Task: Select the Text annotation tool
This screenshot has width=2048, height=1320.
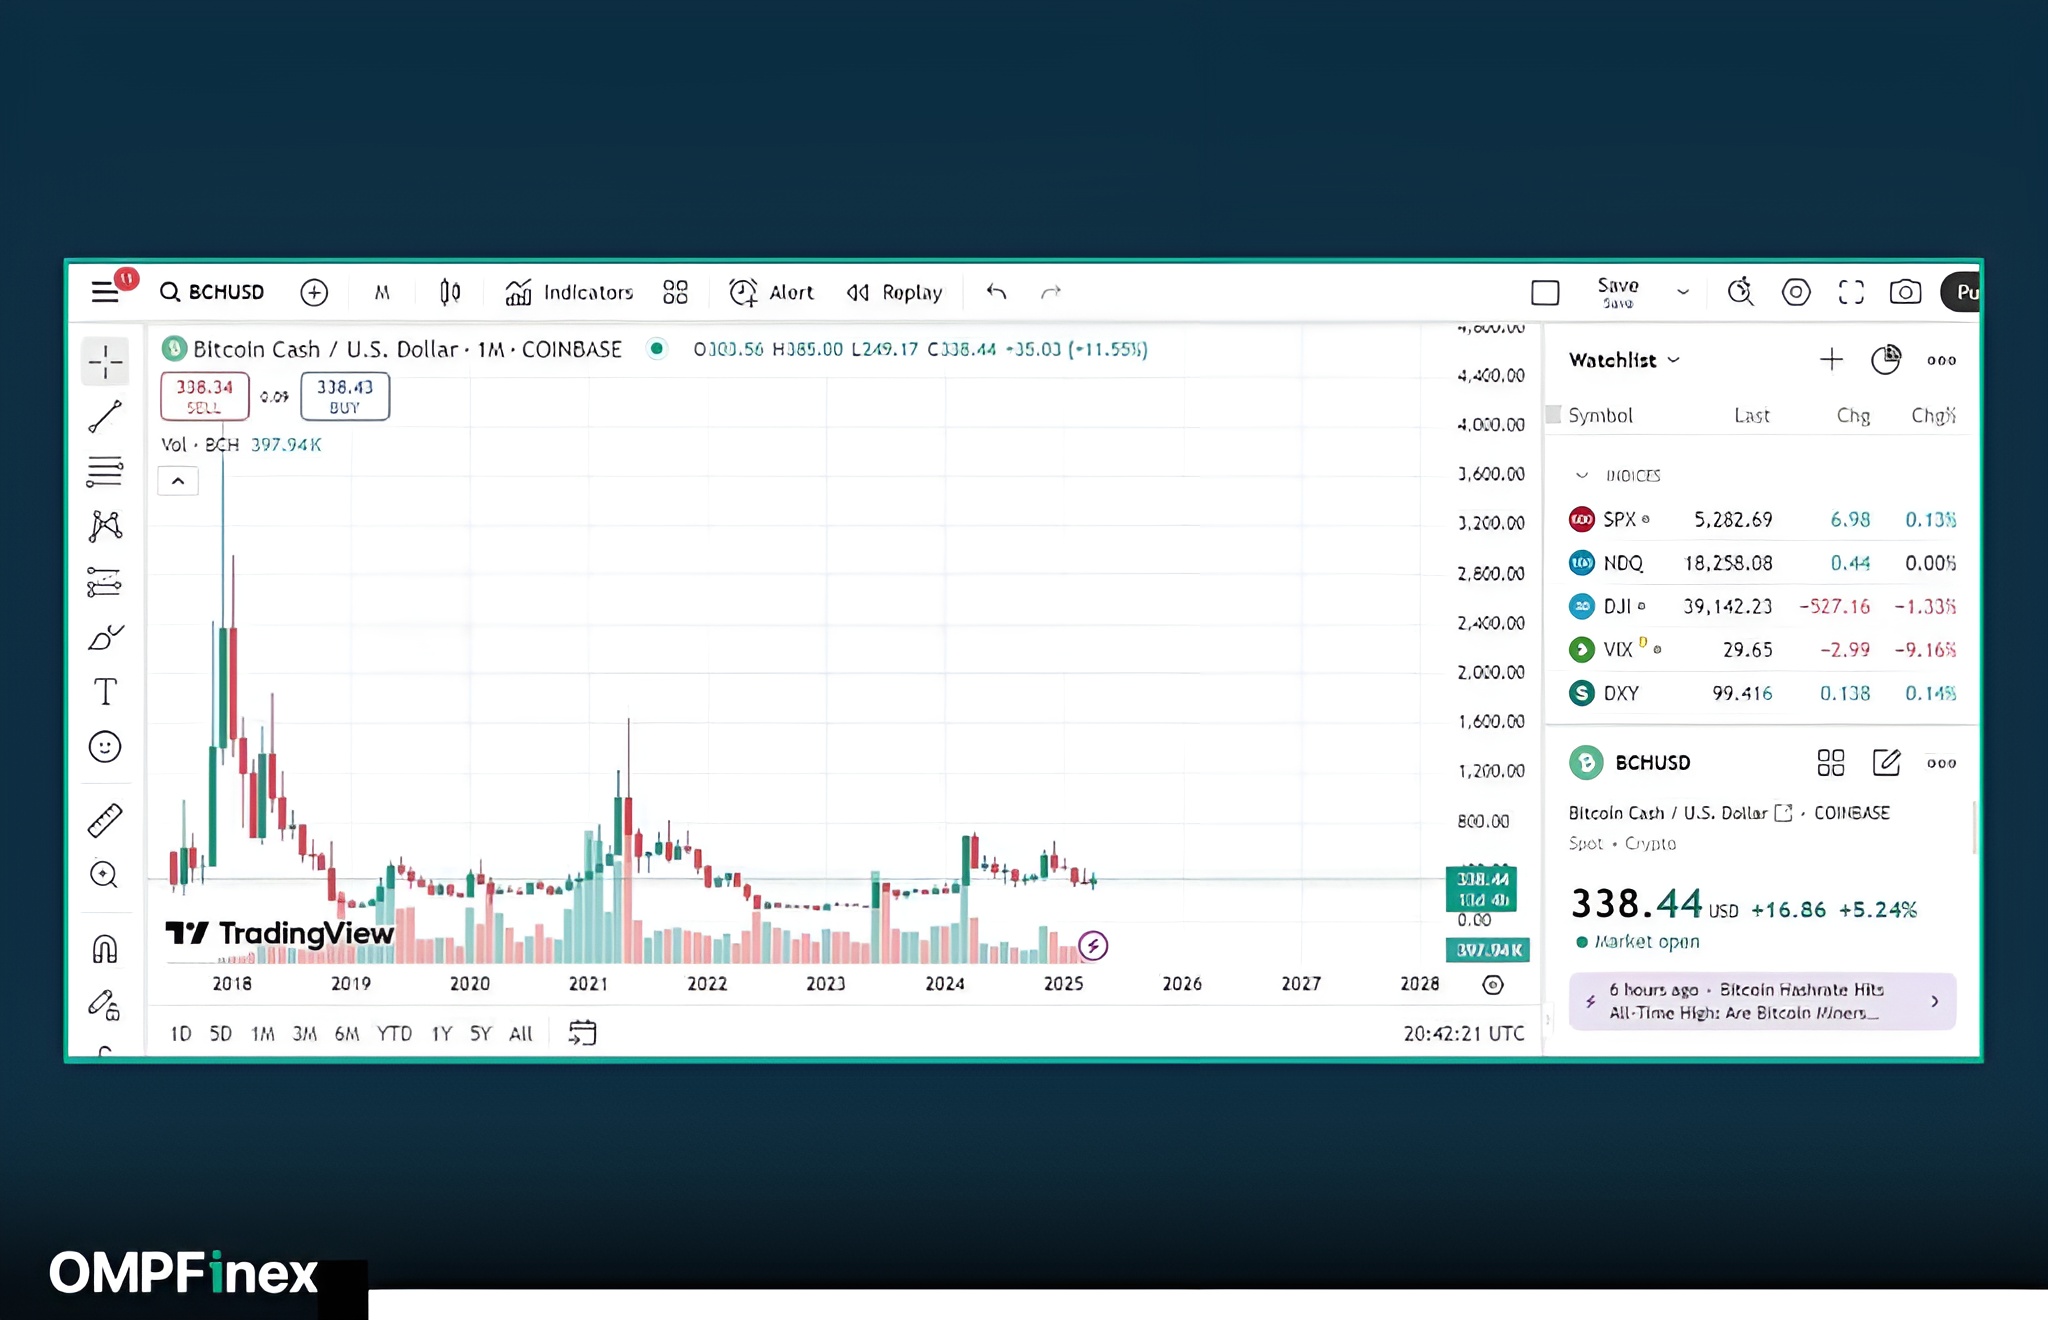Action: pos(104,690)
